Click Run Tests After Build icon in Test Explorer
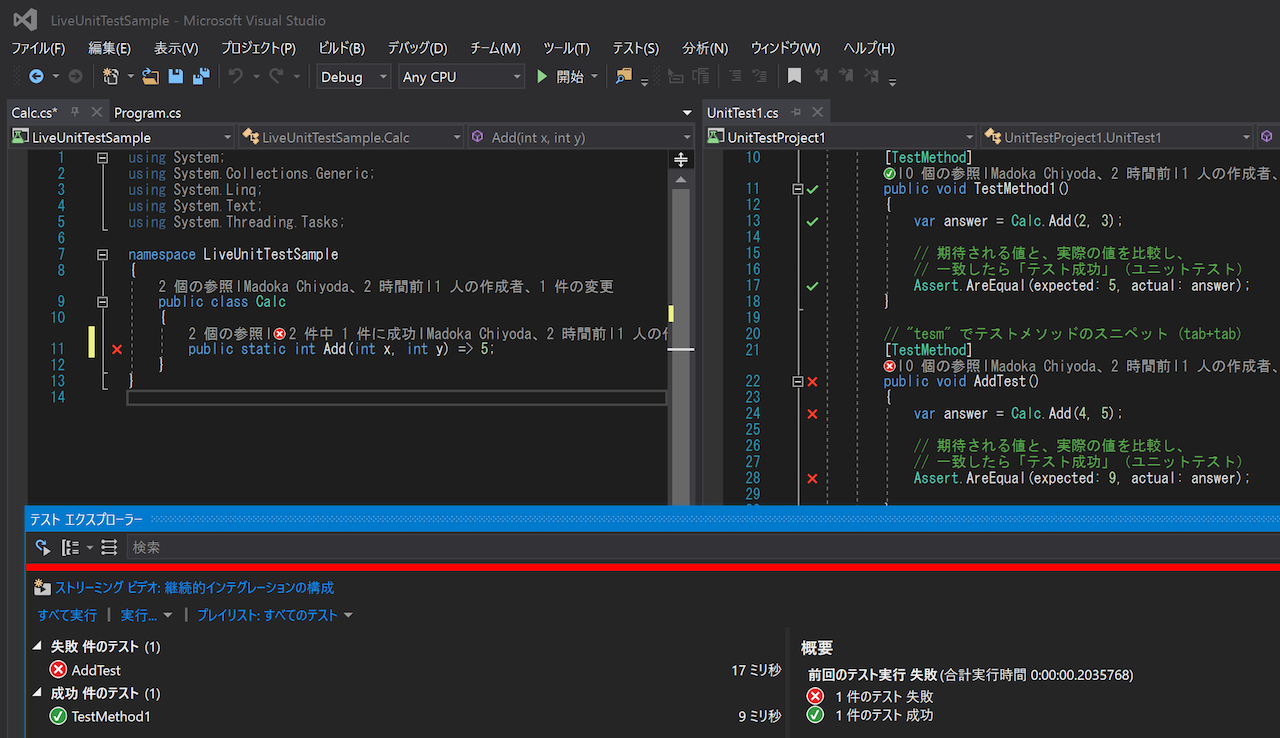This screenshot has width=1280, height=738. 43,547
